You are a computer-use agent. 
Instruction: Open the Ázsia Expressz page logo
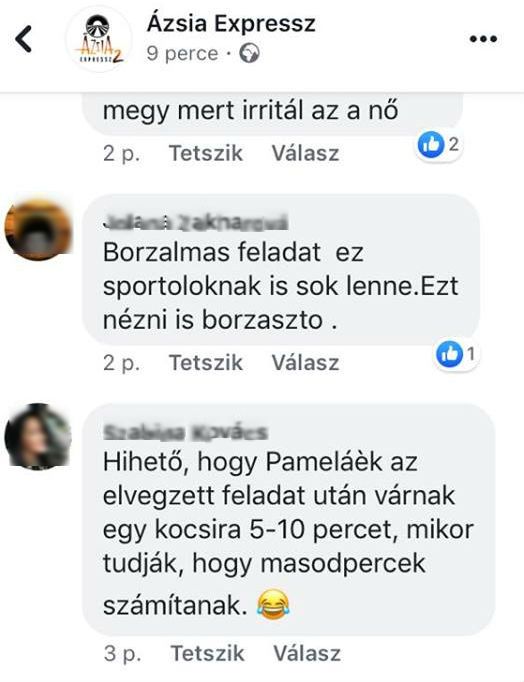[99, 39]
